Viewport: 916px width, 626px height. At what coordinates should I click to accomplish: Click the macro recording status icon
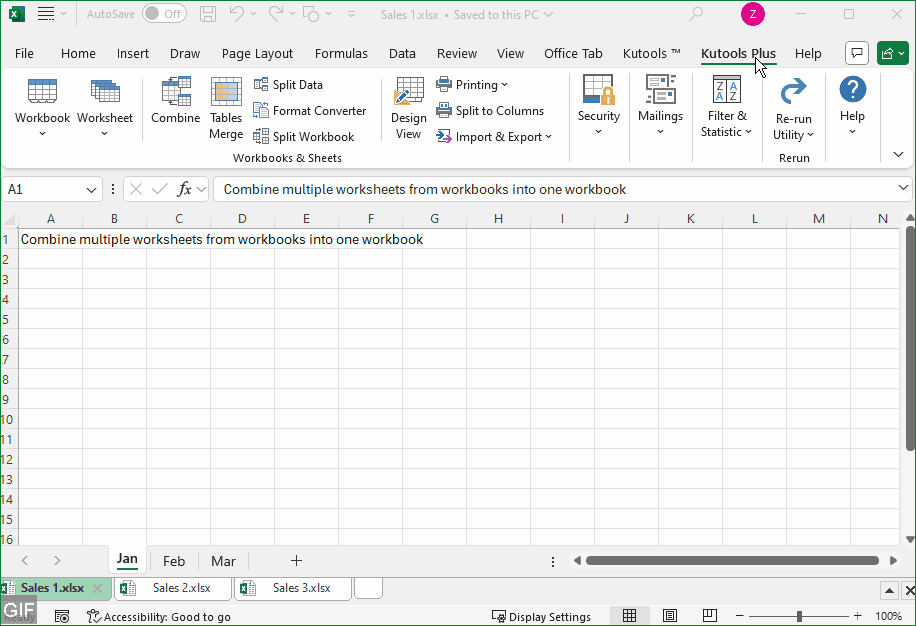62,616
